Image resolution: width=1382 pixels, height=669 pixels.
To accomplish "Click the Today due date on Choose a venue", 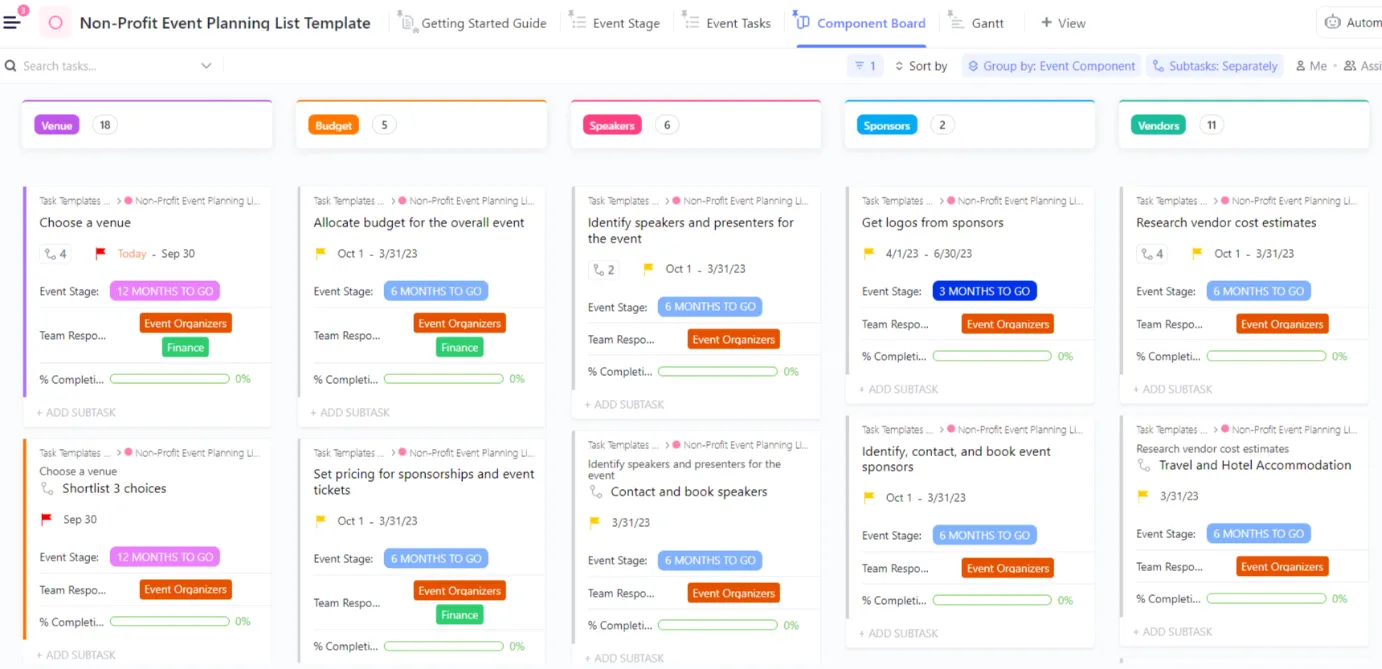I will tap(132, 254).
